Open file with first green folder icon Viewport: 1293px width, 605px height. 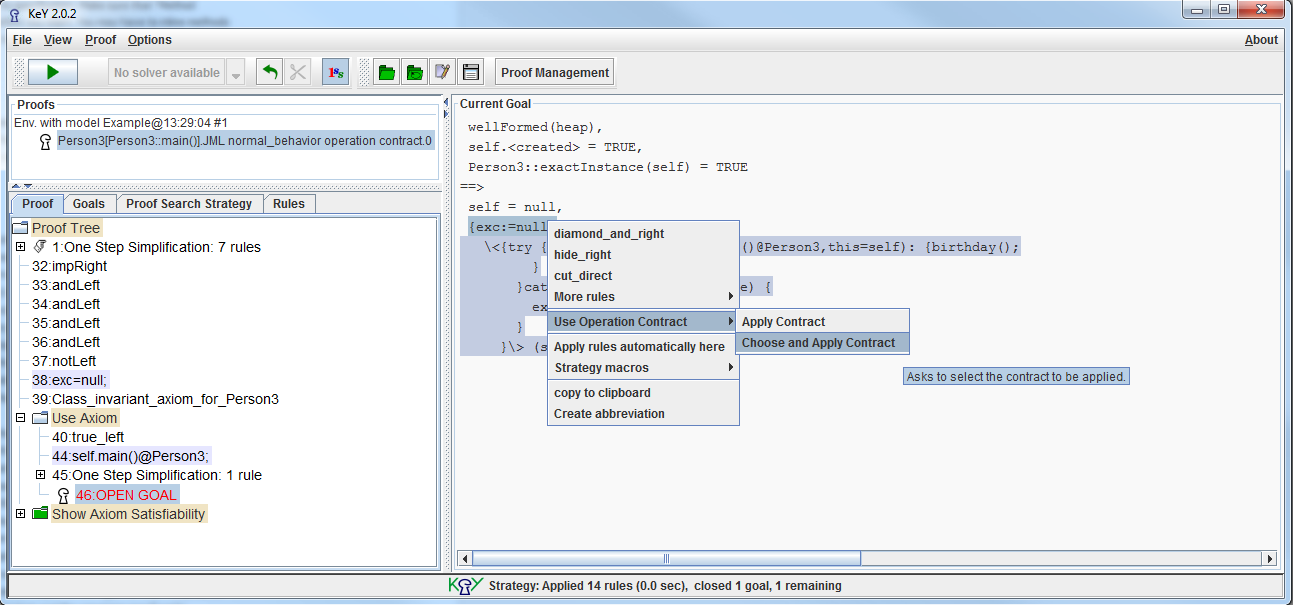[x=387, y=72]
